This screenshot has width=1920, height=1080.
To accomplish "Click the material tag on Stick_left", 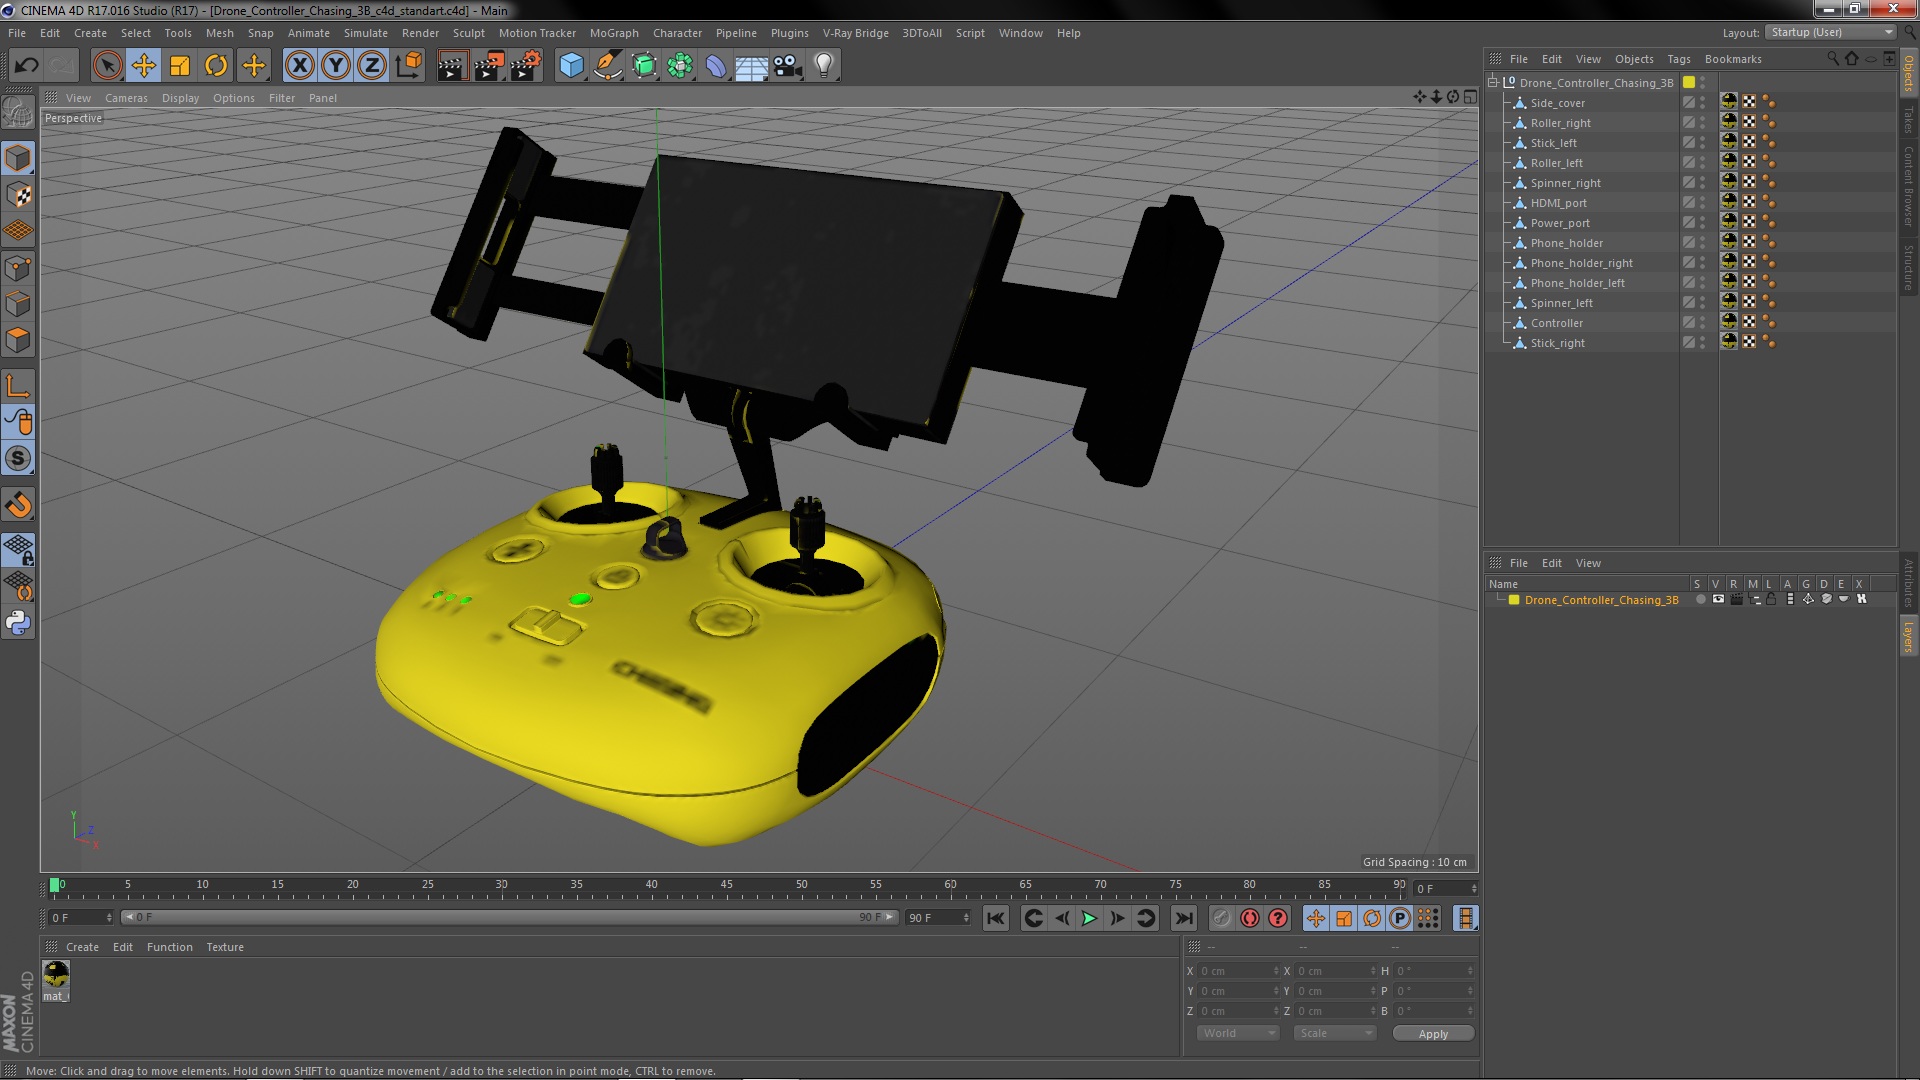I will pyautogui.click(x=1729, y=141).
